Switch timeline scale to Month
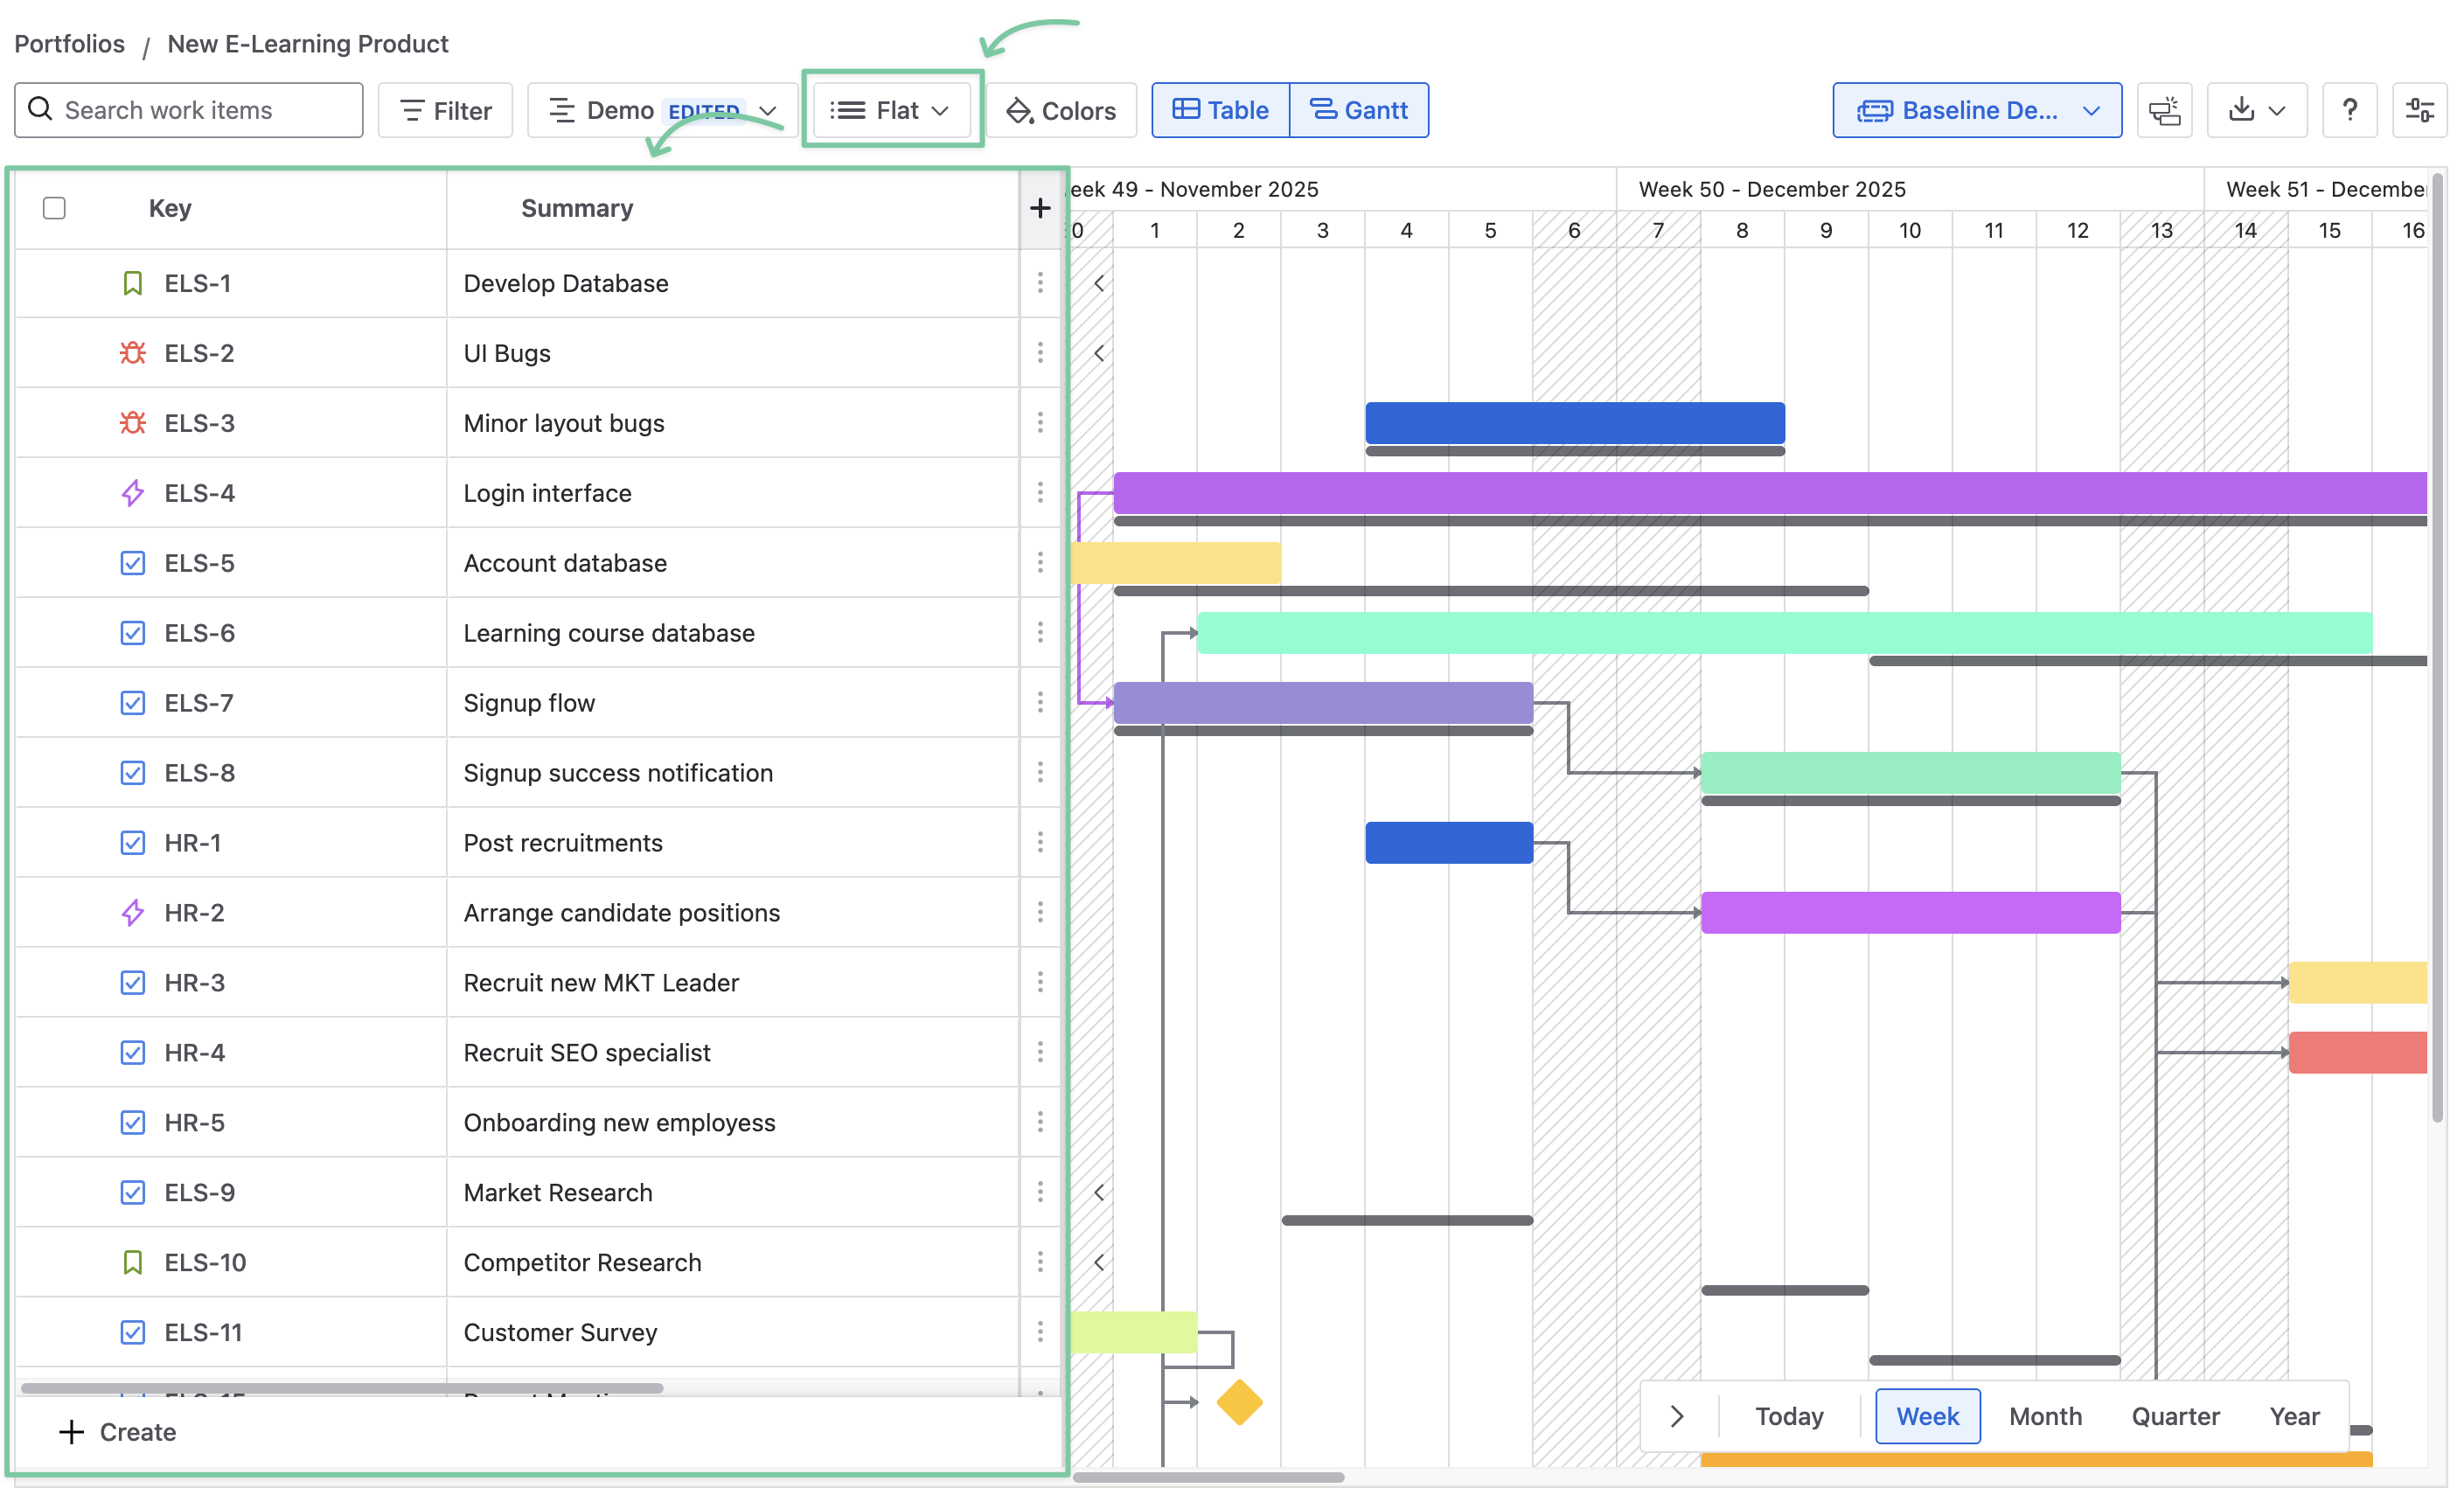Viewport: 2464px width, 1488px height. (x=2045, y=1416)
